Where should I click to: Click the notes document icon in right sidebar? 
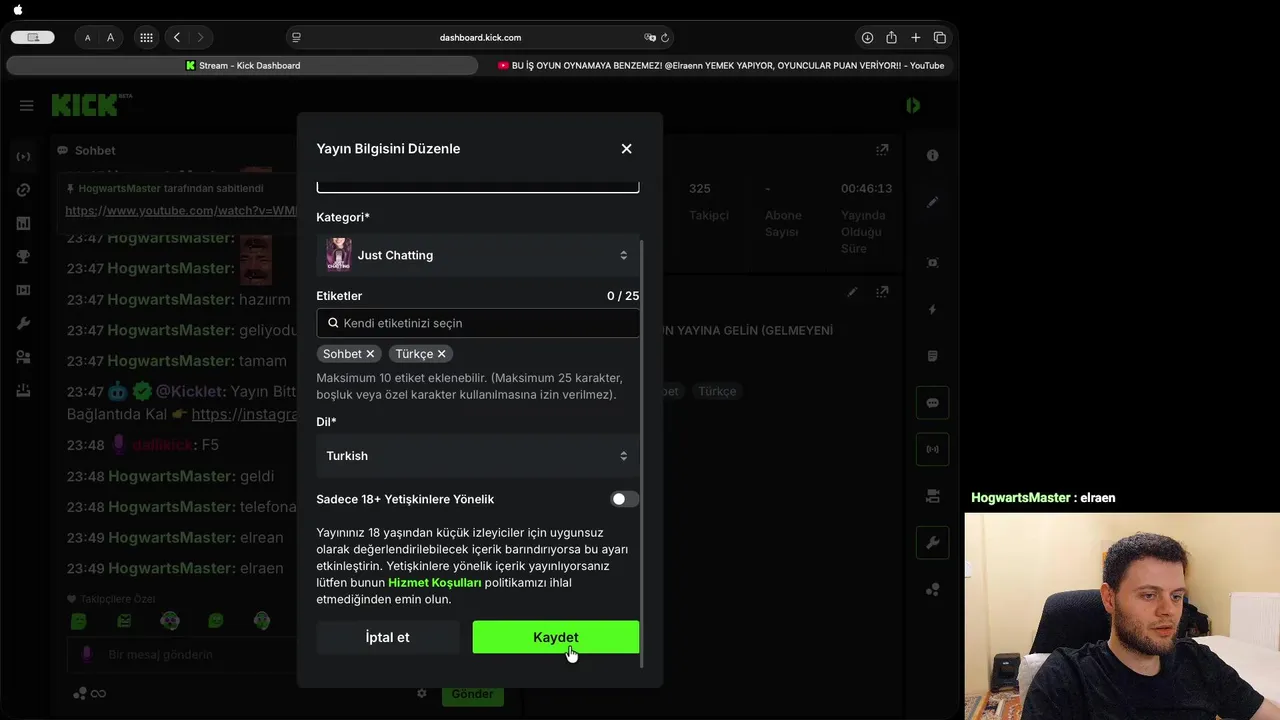[x=932, y=356]
